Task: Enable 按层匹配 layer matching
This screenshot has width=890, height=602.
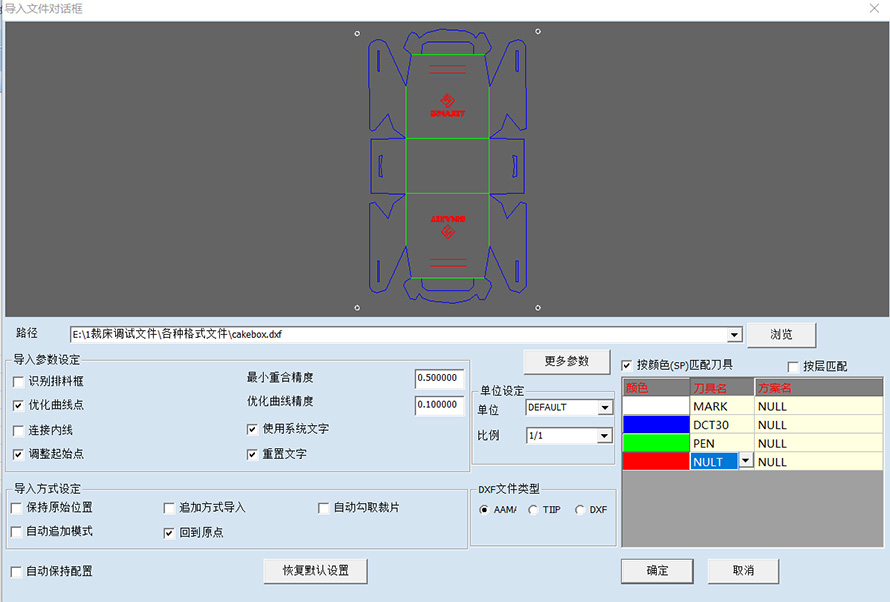Action: pos(794,366)
